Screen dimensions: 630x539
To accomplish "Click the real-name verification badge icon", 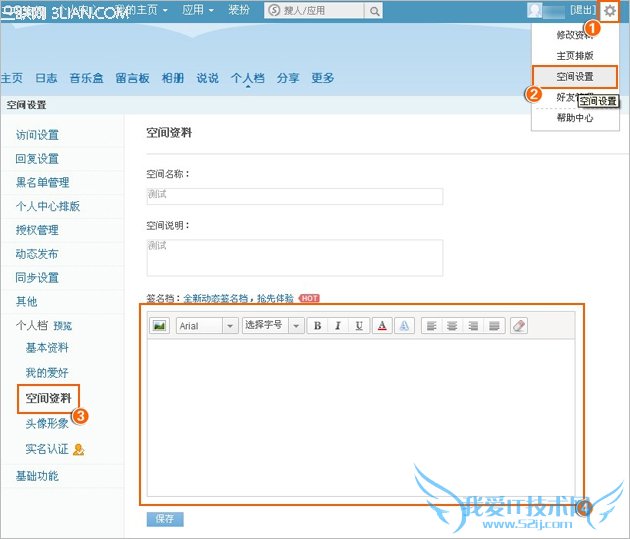I will 78,449.
